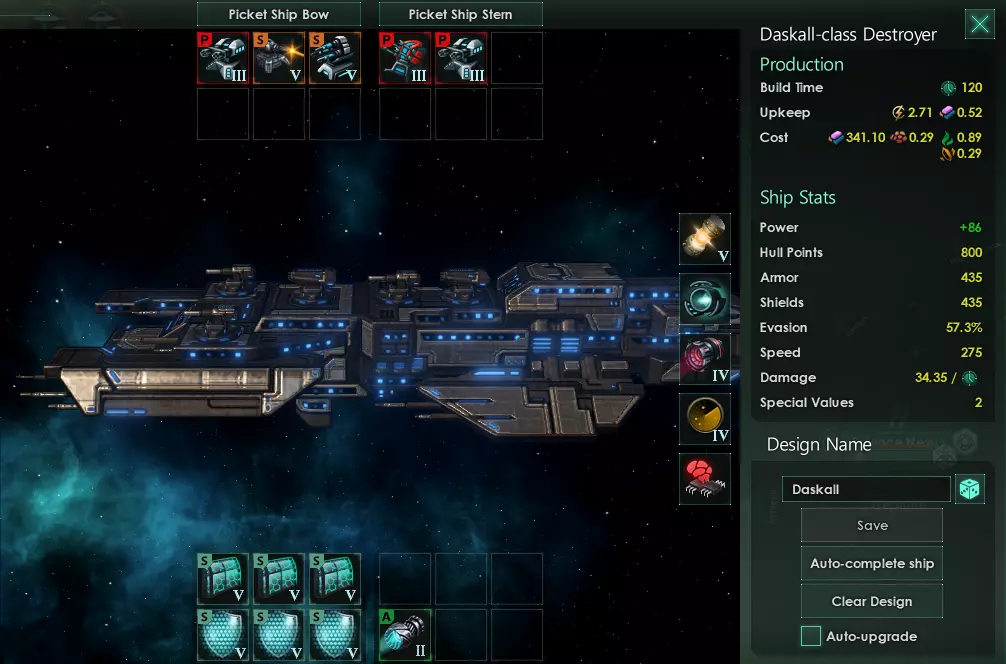
Task: Open the yellow radar sensor component slot
Action: [704, 419]
